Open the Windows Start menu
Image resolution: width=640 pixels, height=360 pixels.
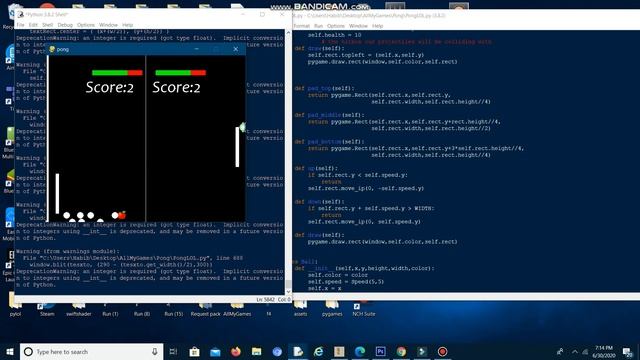pos(10,351)
